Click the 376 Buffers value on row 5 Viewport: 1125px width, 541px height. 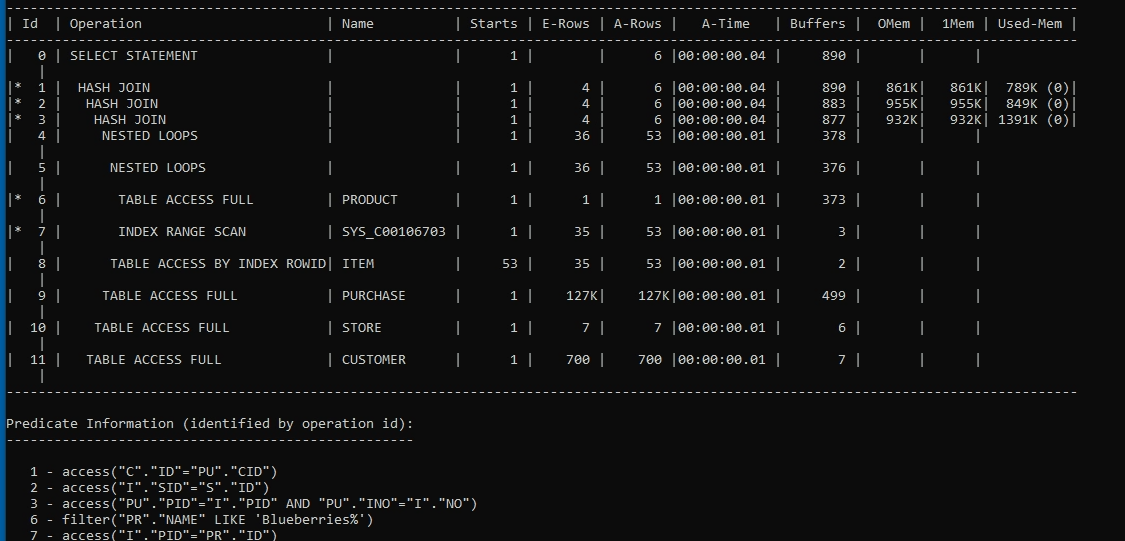tap(834, 167)
